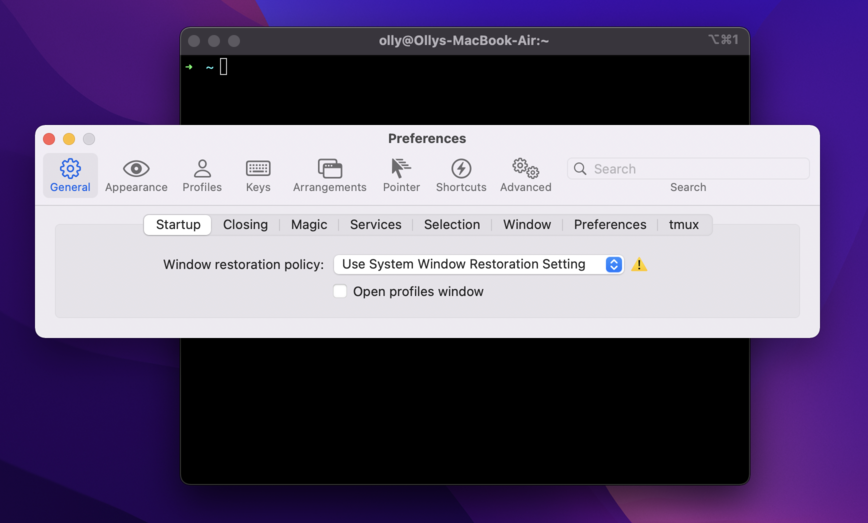The image size is (868, 523).
Task: Select the Startup tab
Action: point(178,225)
